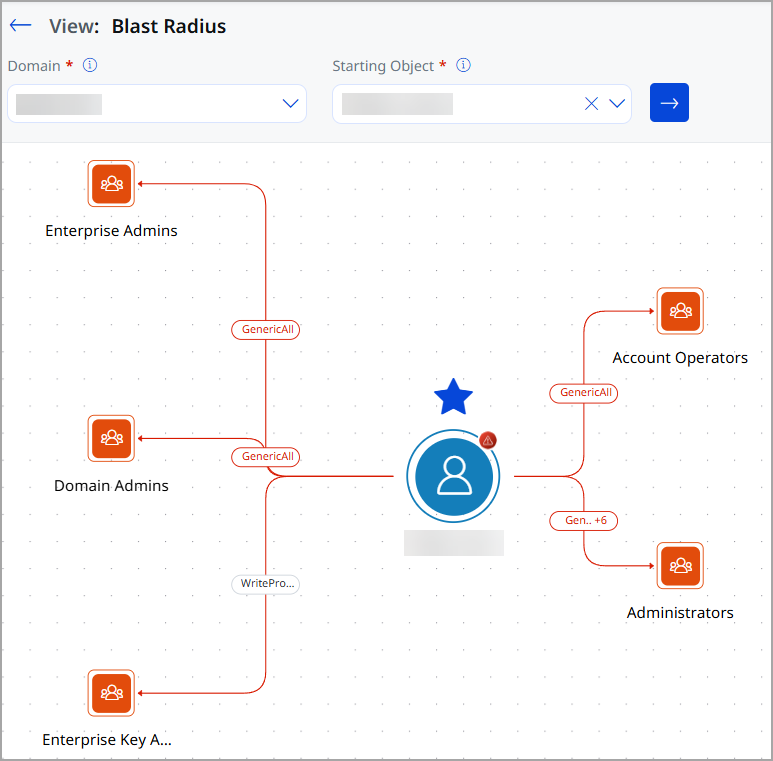Screen dimensions: 773x761
Task: Expand the Gen.. +6 edge label
Action: [584, 520]
